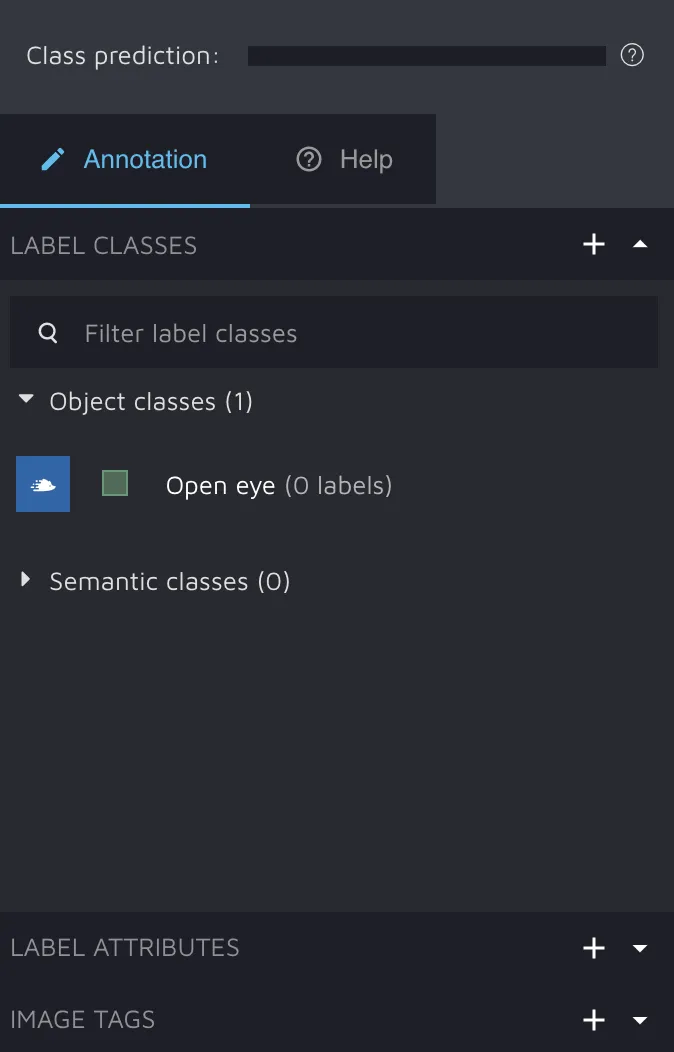The width and height of the screenshot is (674, 1052).
Task: Expand the Label Attributes panel with the arrow
Action: [x=641, y=948]
